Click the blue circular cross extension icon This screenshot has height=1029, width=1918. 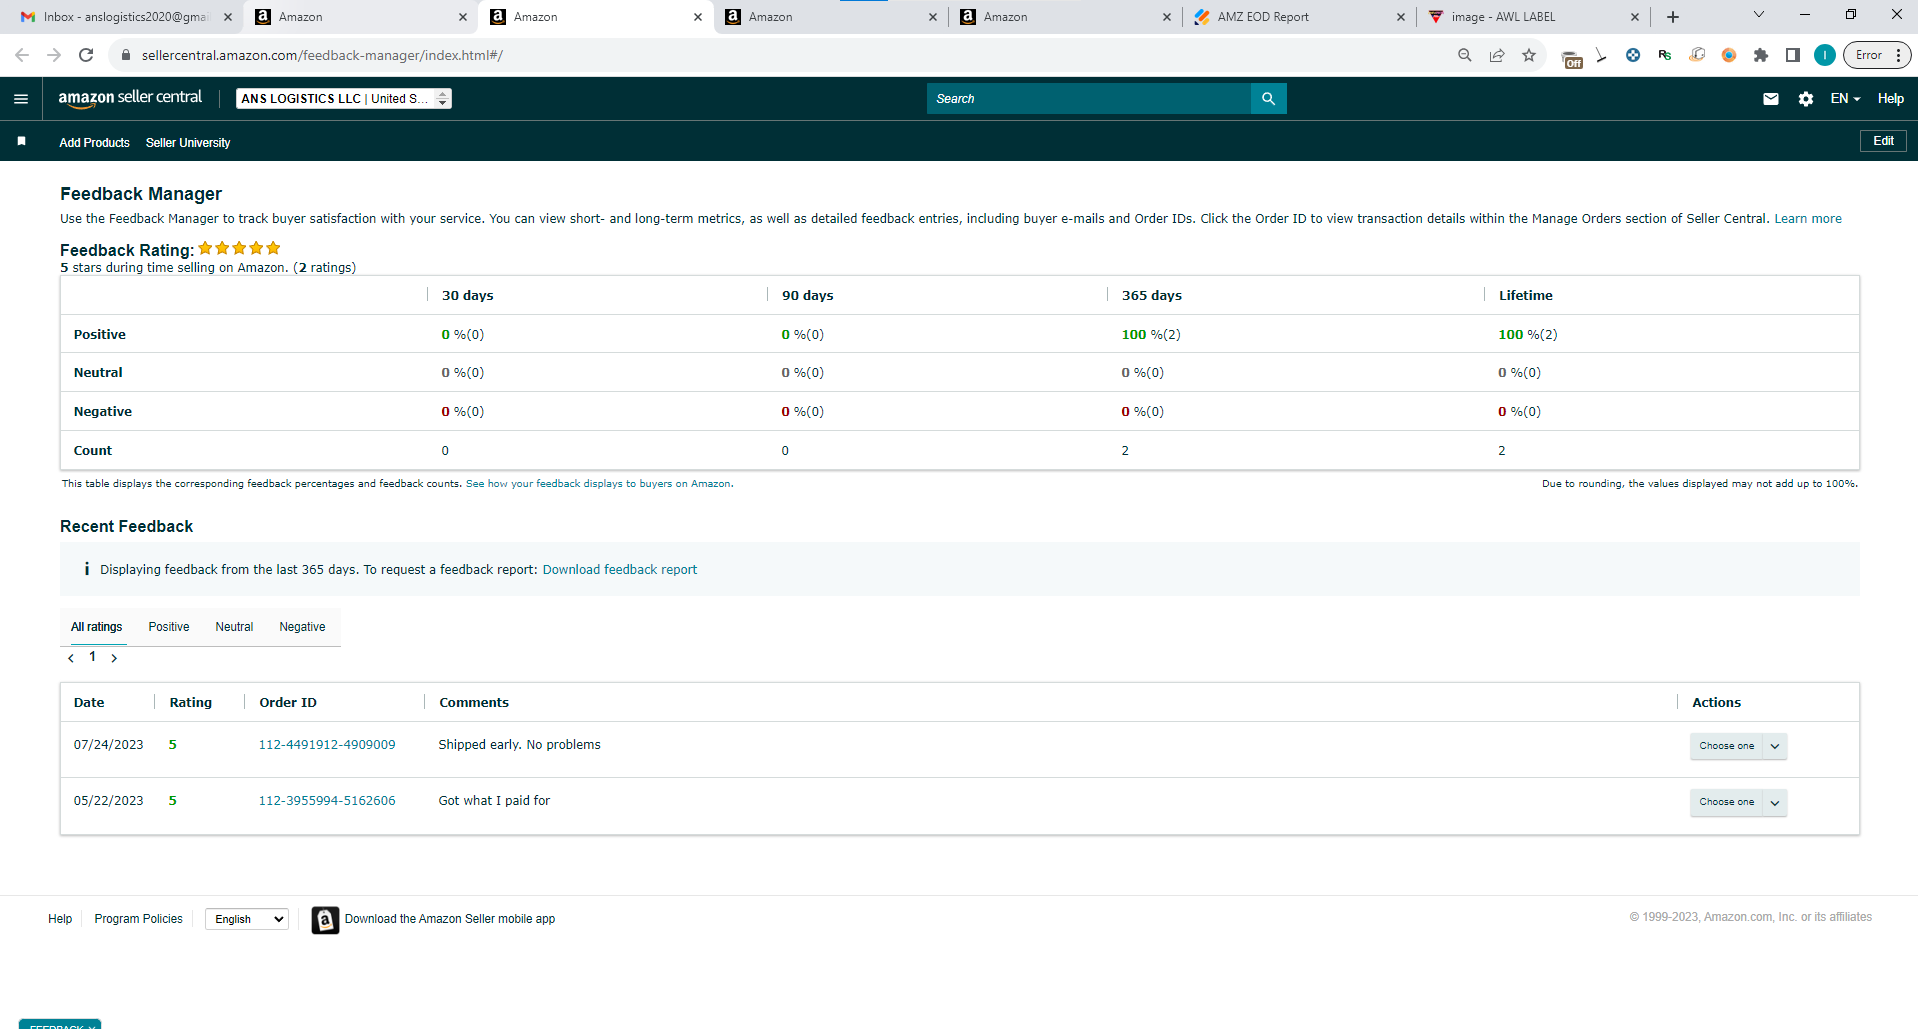point(1633,55)
